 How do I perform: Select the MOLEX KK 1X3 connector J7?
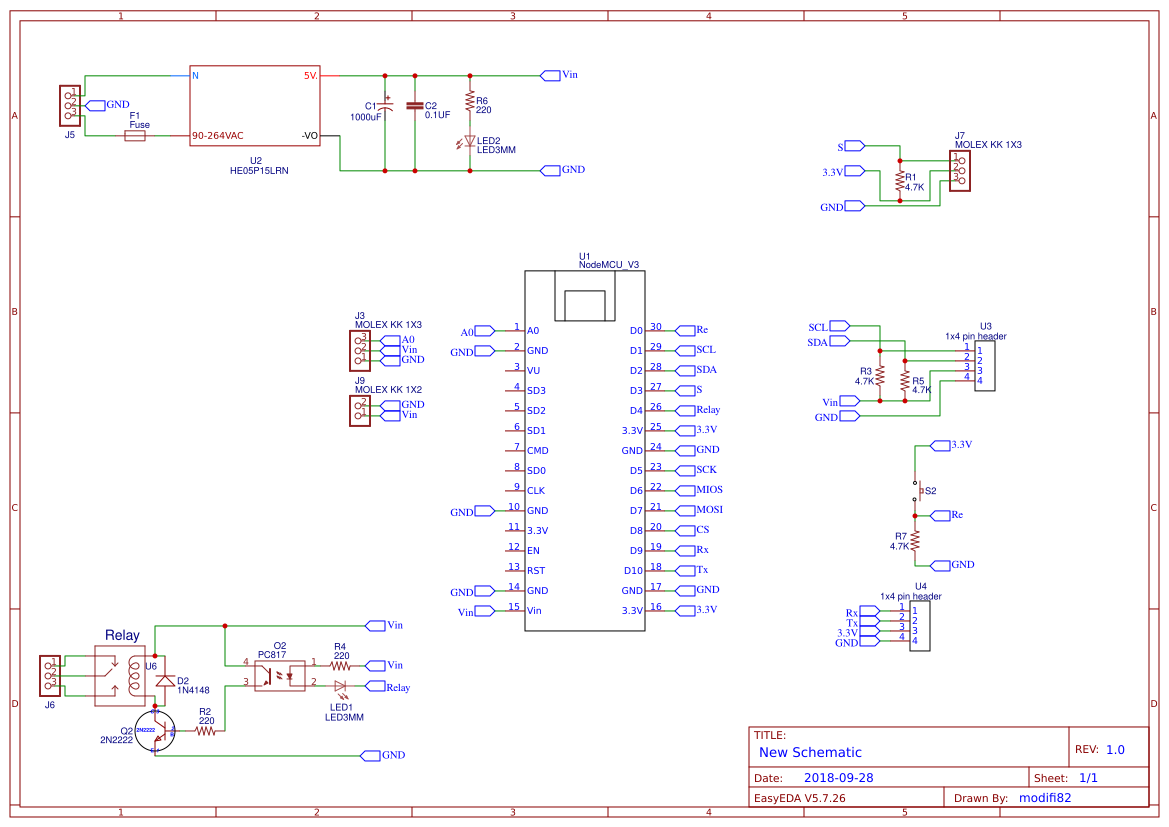[959, 171]
